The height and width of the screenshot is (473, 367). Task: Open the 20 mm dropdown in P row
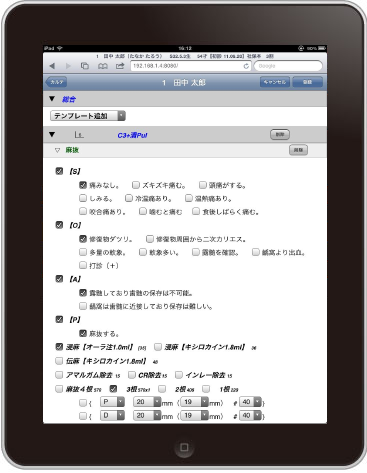(x=147, y=402)
